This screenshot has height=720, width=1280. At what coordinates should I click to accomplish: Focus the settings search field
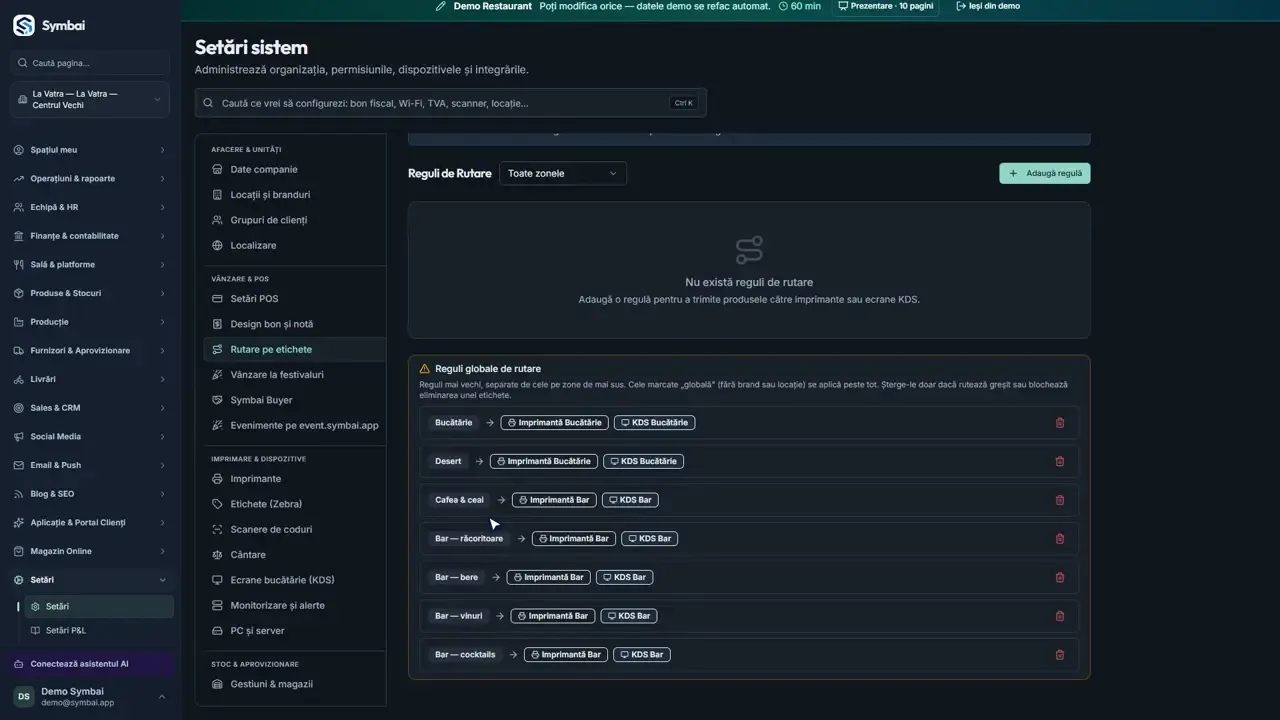tap(450, 103)
